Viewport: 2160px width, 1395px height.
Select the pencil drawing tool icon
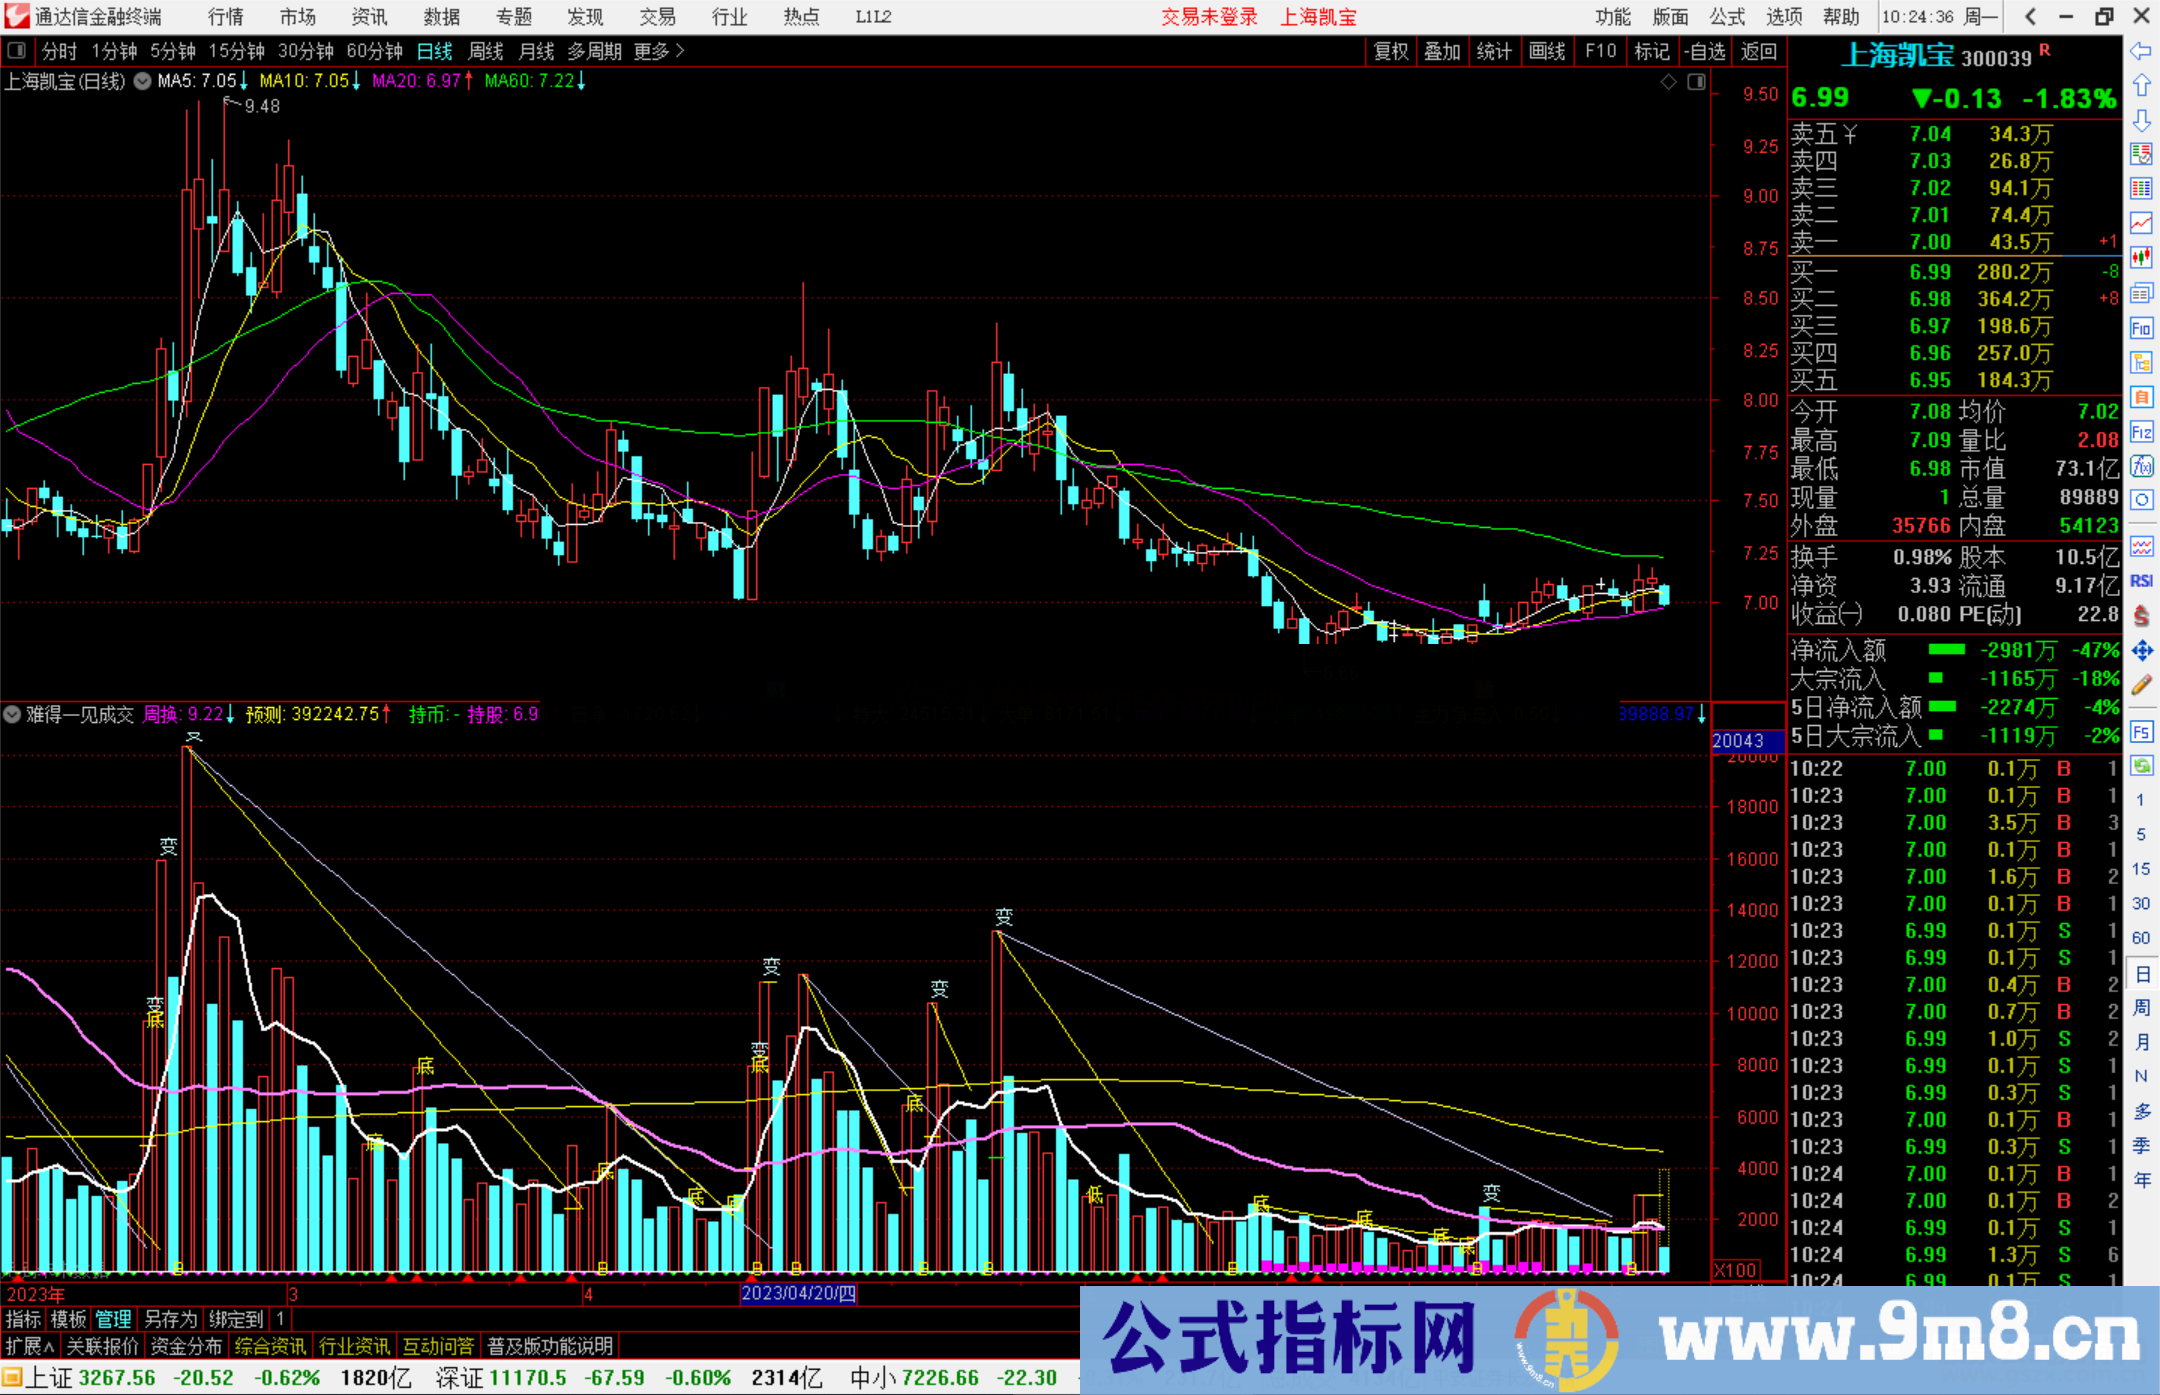click(x=2141, y=686)
